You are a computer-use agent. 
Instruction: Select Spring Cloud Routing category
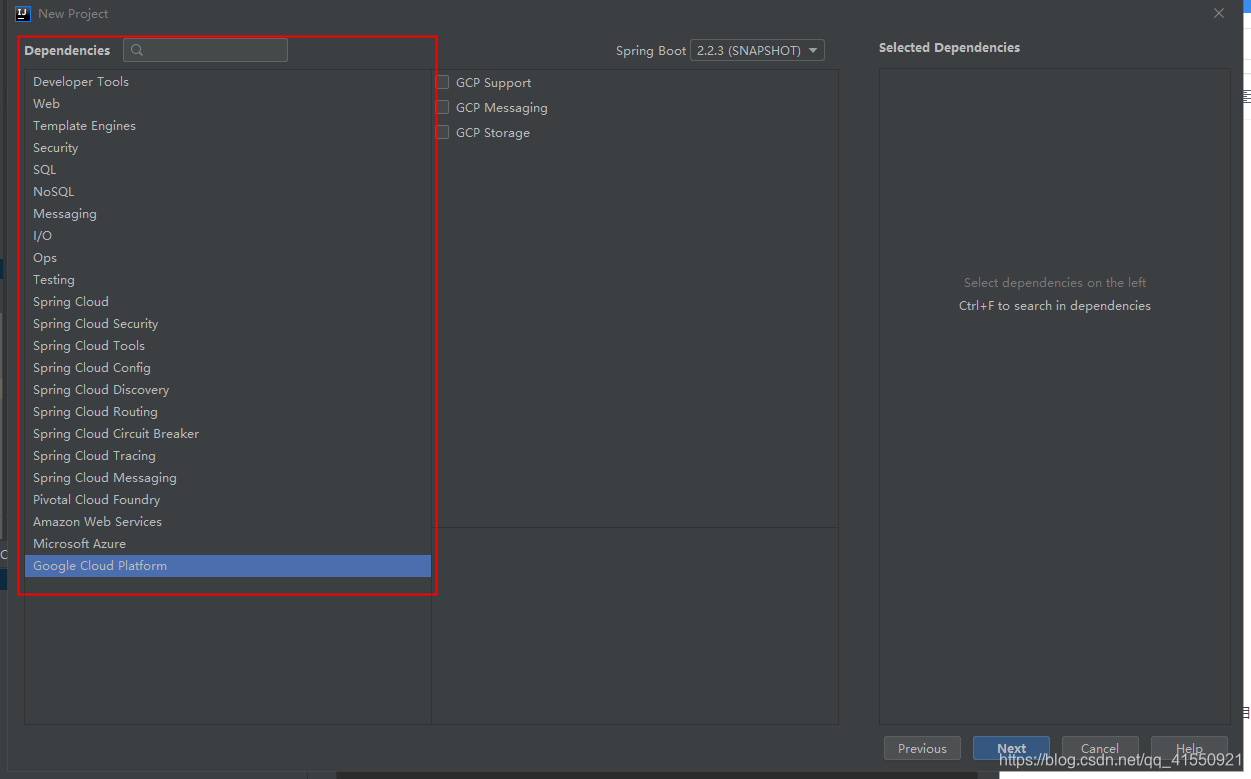(228, 412)
